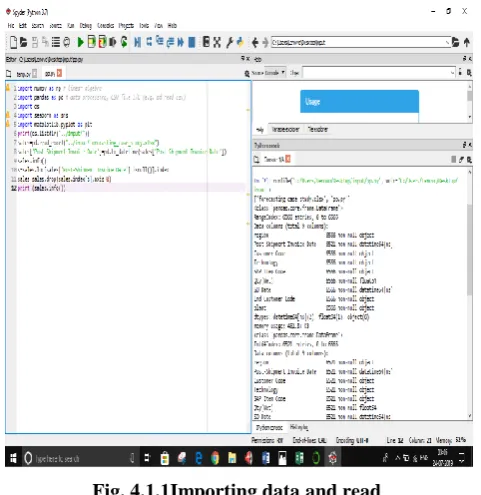Click the Save all files icon

[45, 42]
